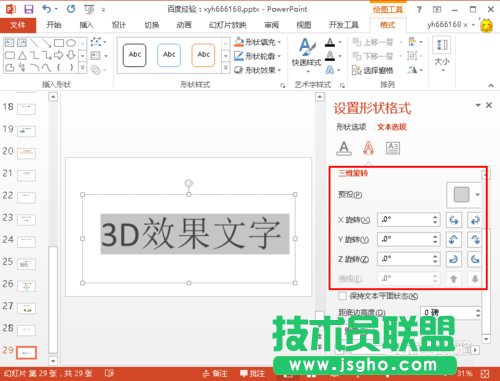Select the Down Arrow shape in gallery
The height and width of the screenshot is (381, 500).
tap(71, 55)
